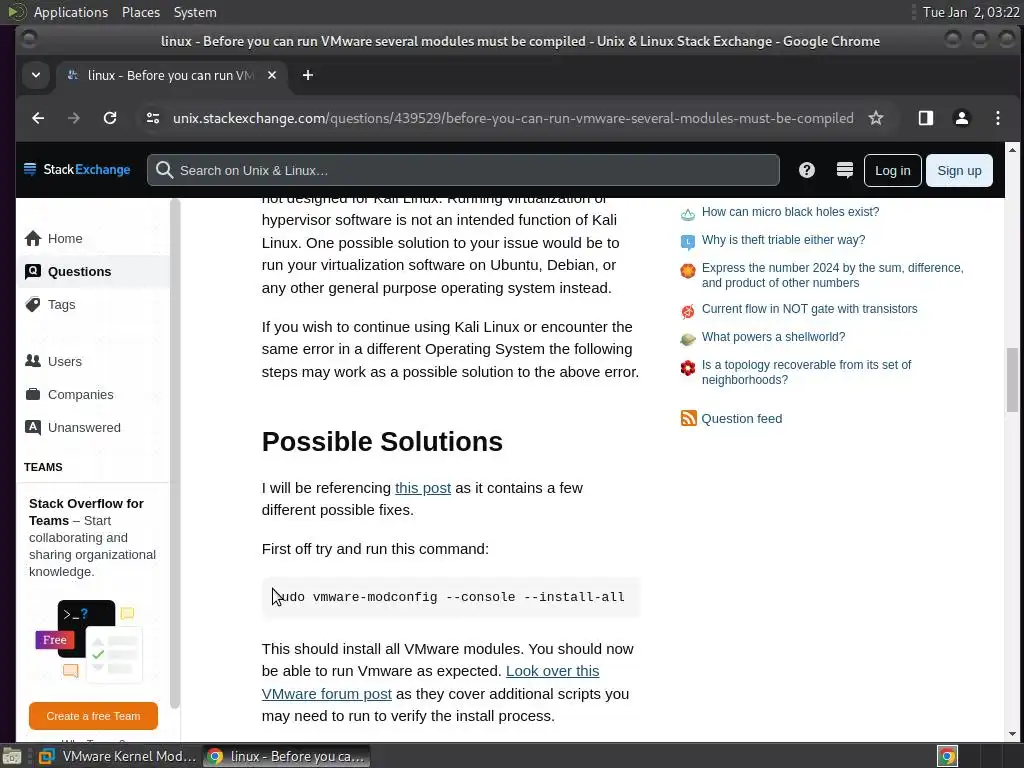The width and height of the screenshot is (1024, 768).
Task: Open the System menu in top panel
Action: [x=195, y=12]
